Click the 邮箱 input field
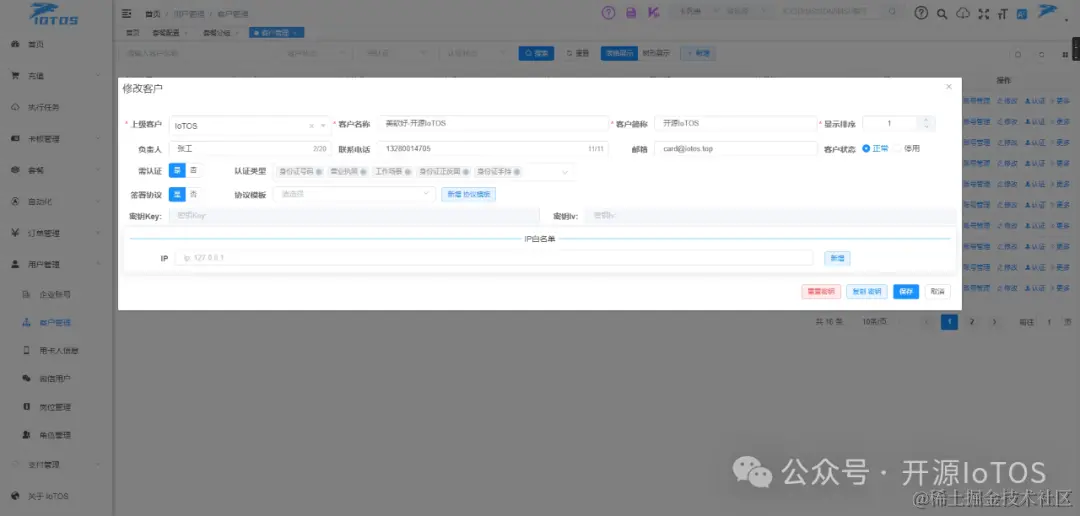 click(x=735, y=149)
